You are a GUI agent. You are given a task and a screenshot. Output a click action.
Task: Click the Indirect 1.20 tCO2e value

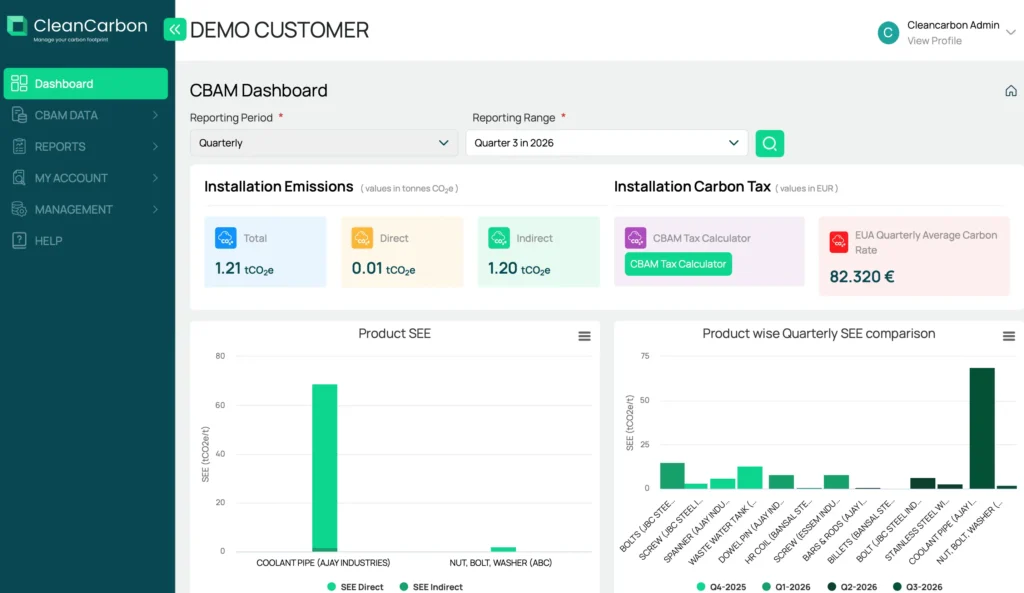[519, 268]
